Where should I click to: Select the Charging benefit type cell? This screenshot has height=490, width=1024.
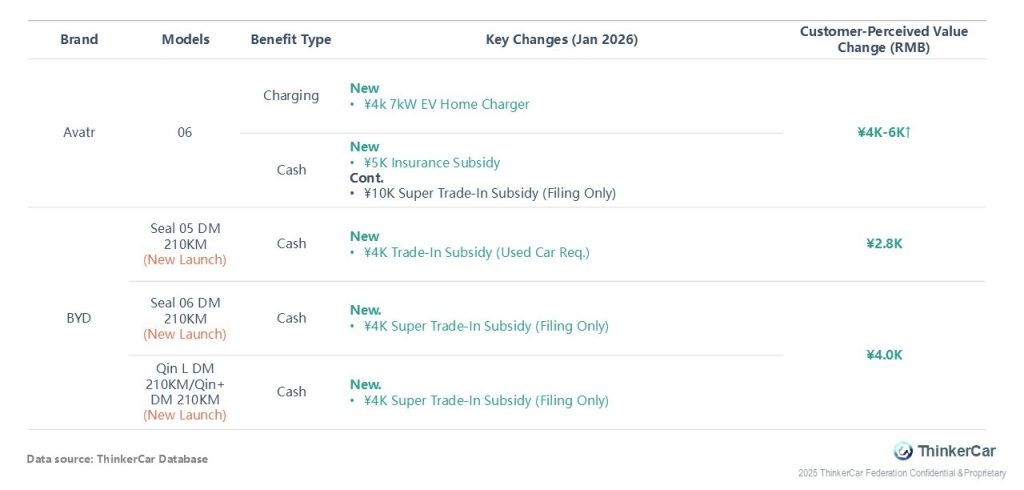point(291,96)
